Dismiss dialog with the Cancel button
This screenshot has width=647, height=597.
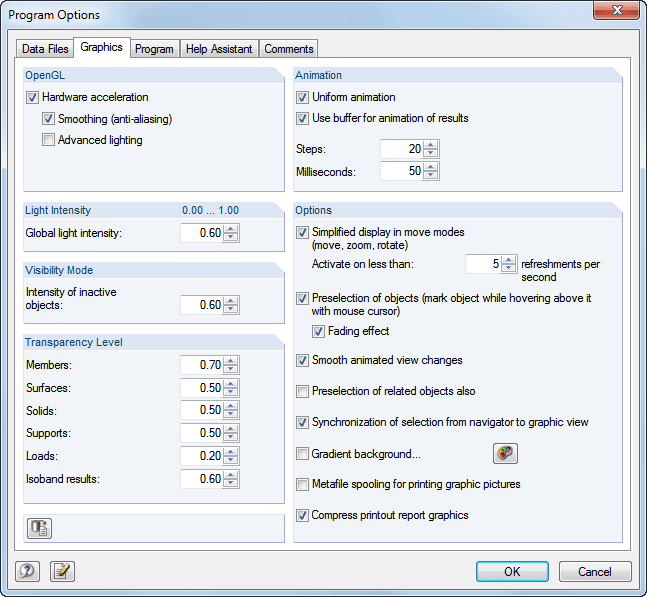[x=595, y=571]
